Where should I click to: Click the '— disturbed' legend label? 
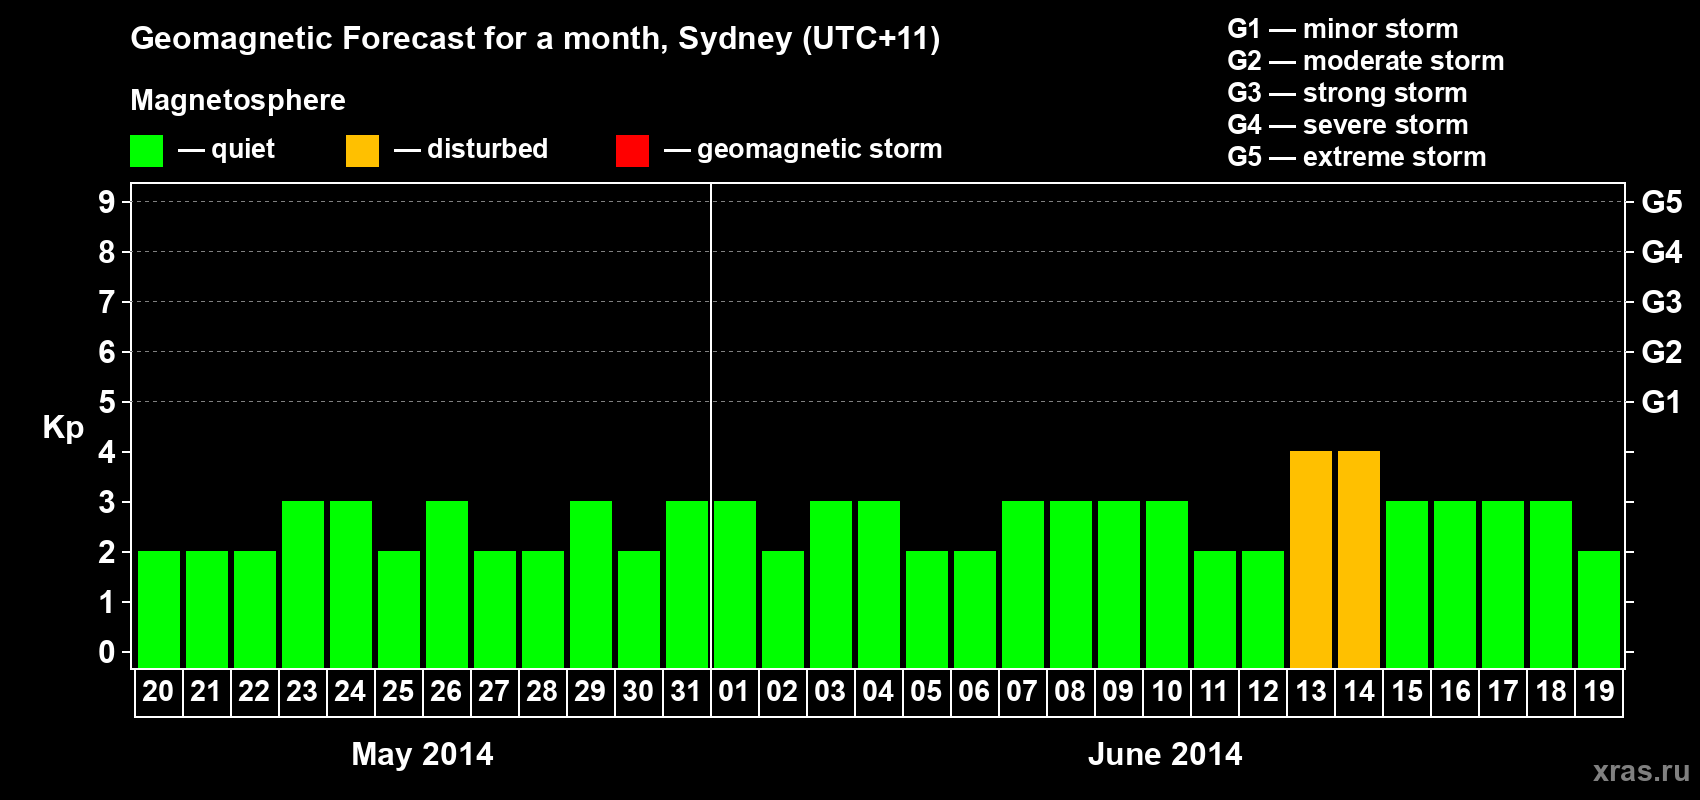471,149
